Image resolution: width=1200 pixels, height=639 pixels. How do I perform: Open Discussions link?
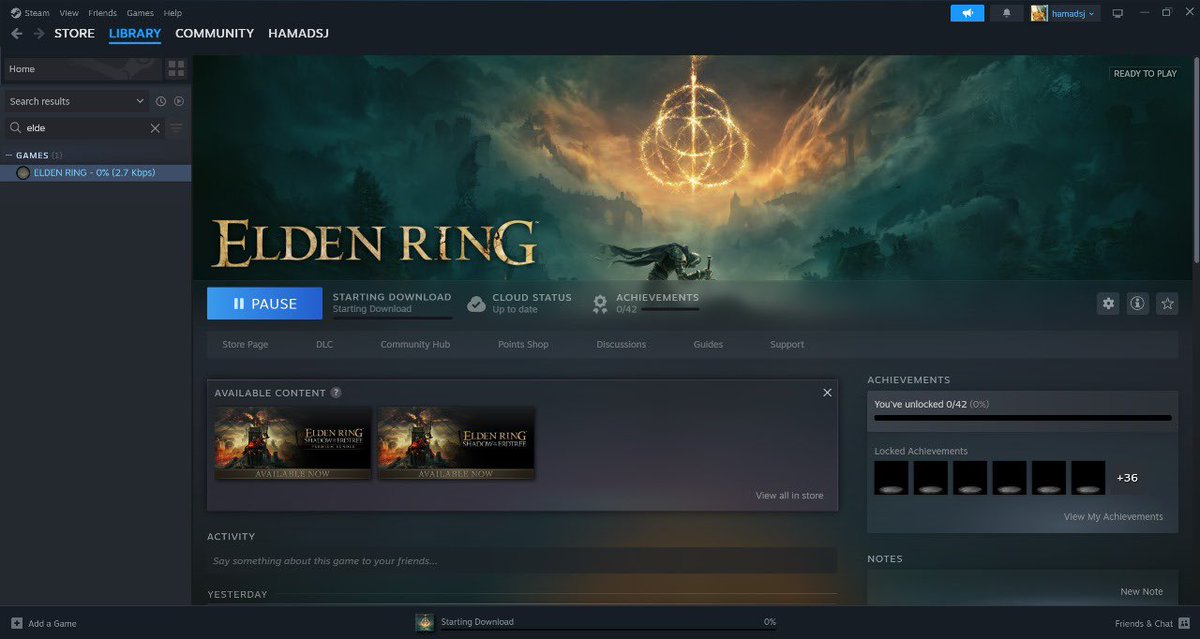(x=621, y=344)
